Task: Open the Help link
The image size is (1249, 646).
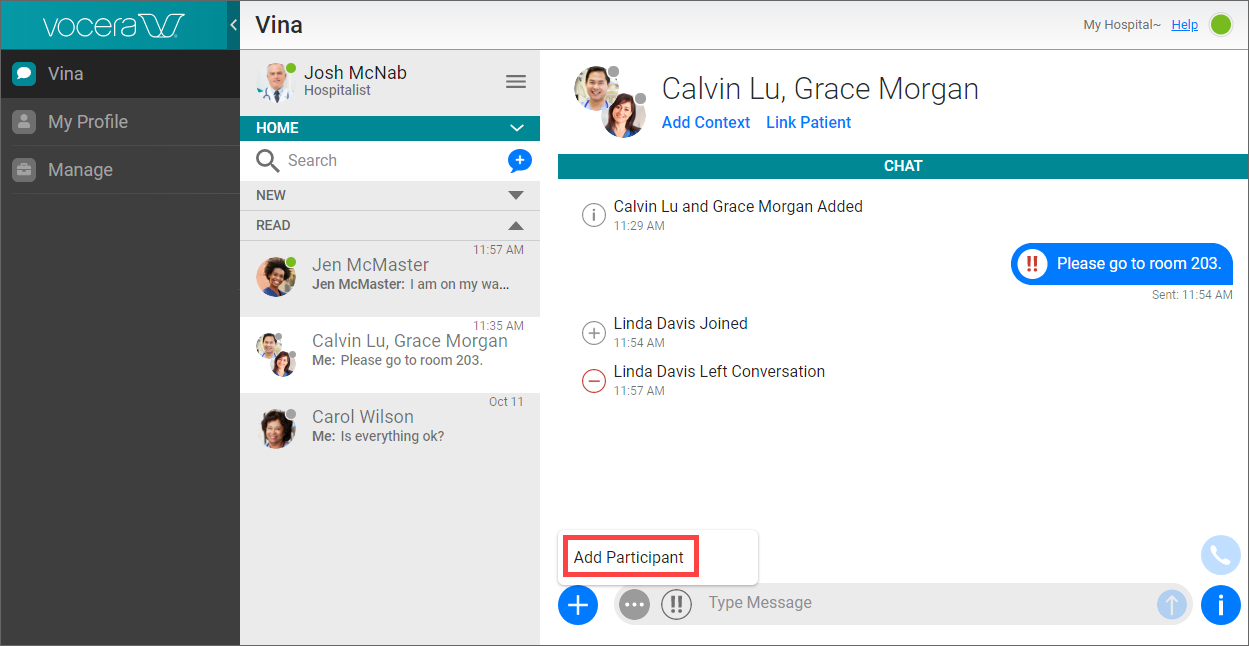Action: [1185, 25]
